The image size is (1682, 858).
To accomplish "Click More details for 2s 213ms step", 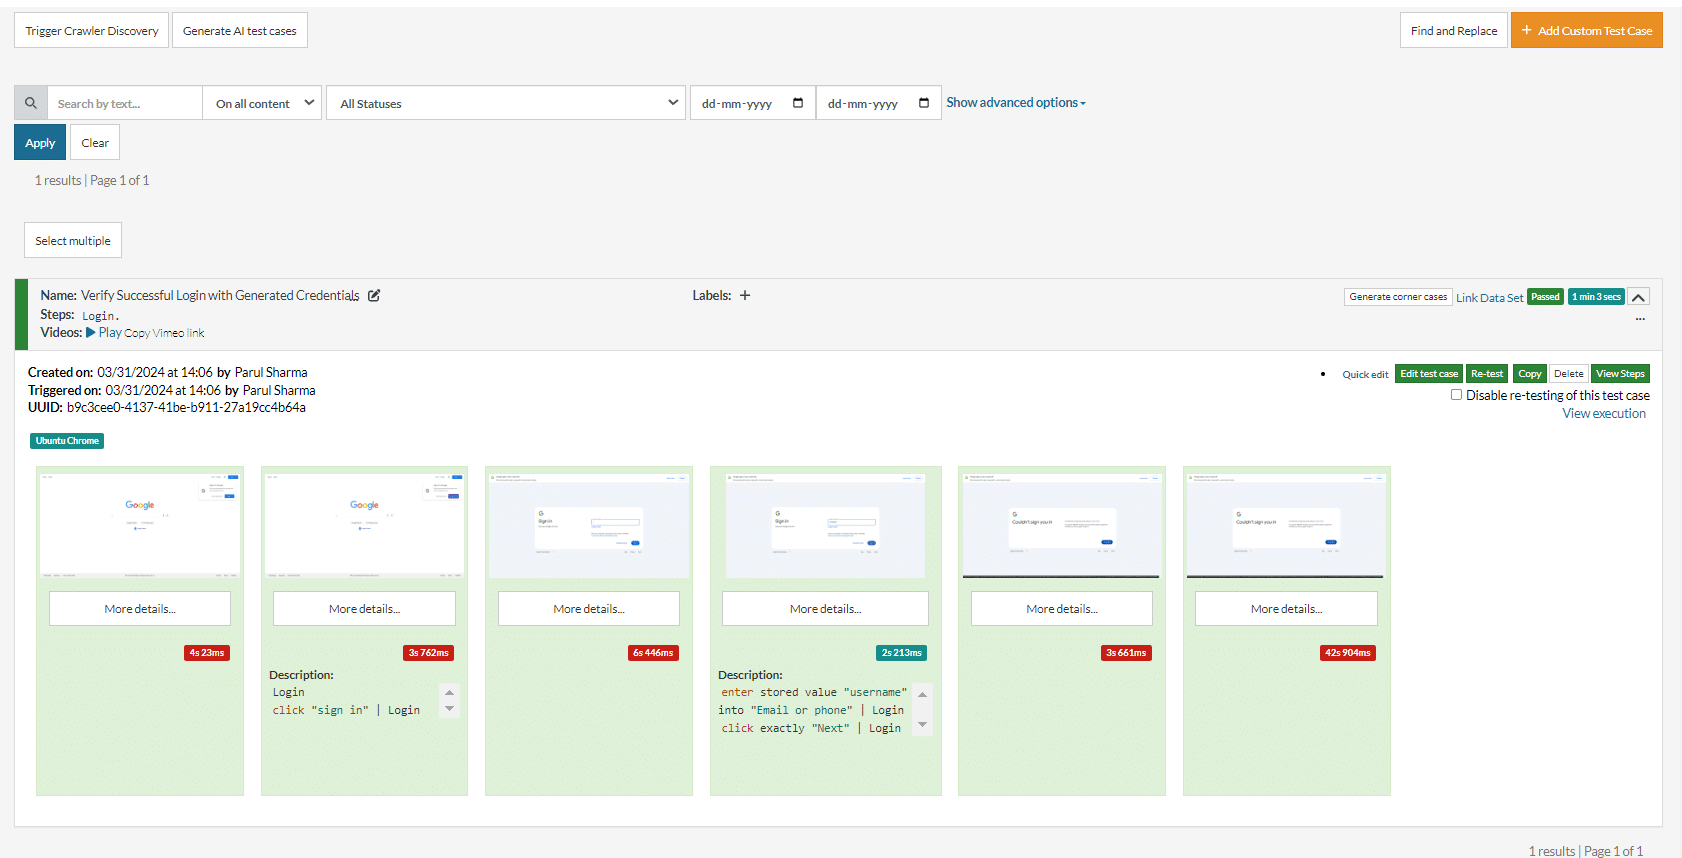I will tap(826, 609).
